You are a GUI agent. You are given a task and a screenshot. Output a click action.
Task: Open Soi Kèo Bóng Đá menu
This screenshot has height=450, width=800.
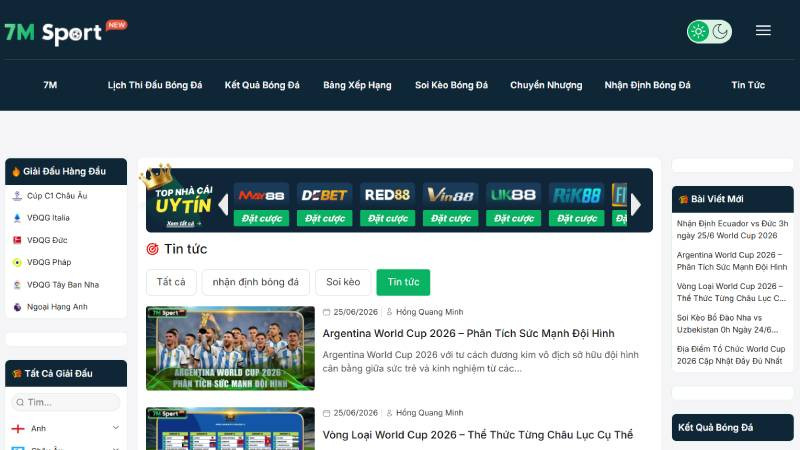(451, 85)
